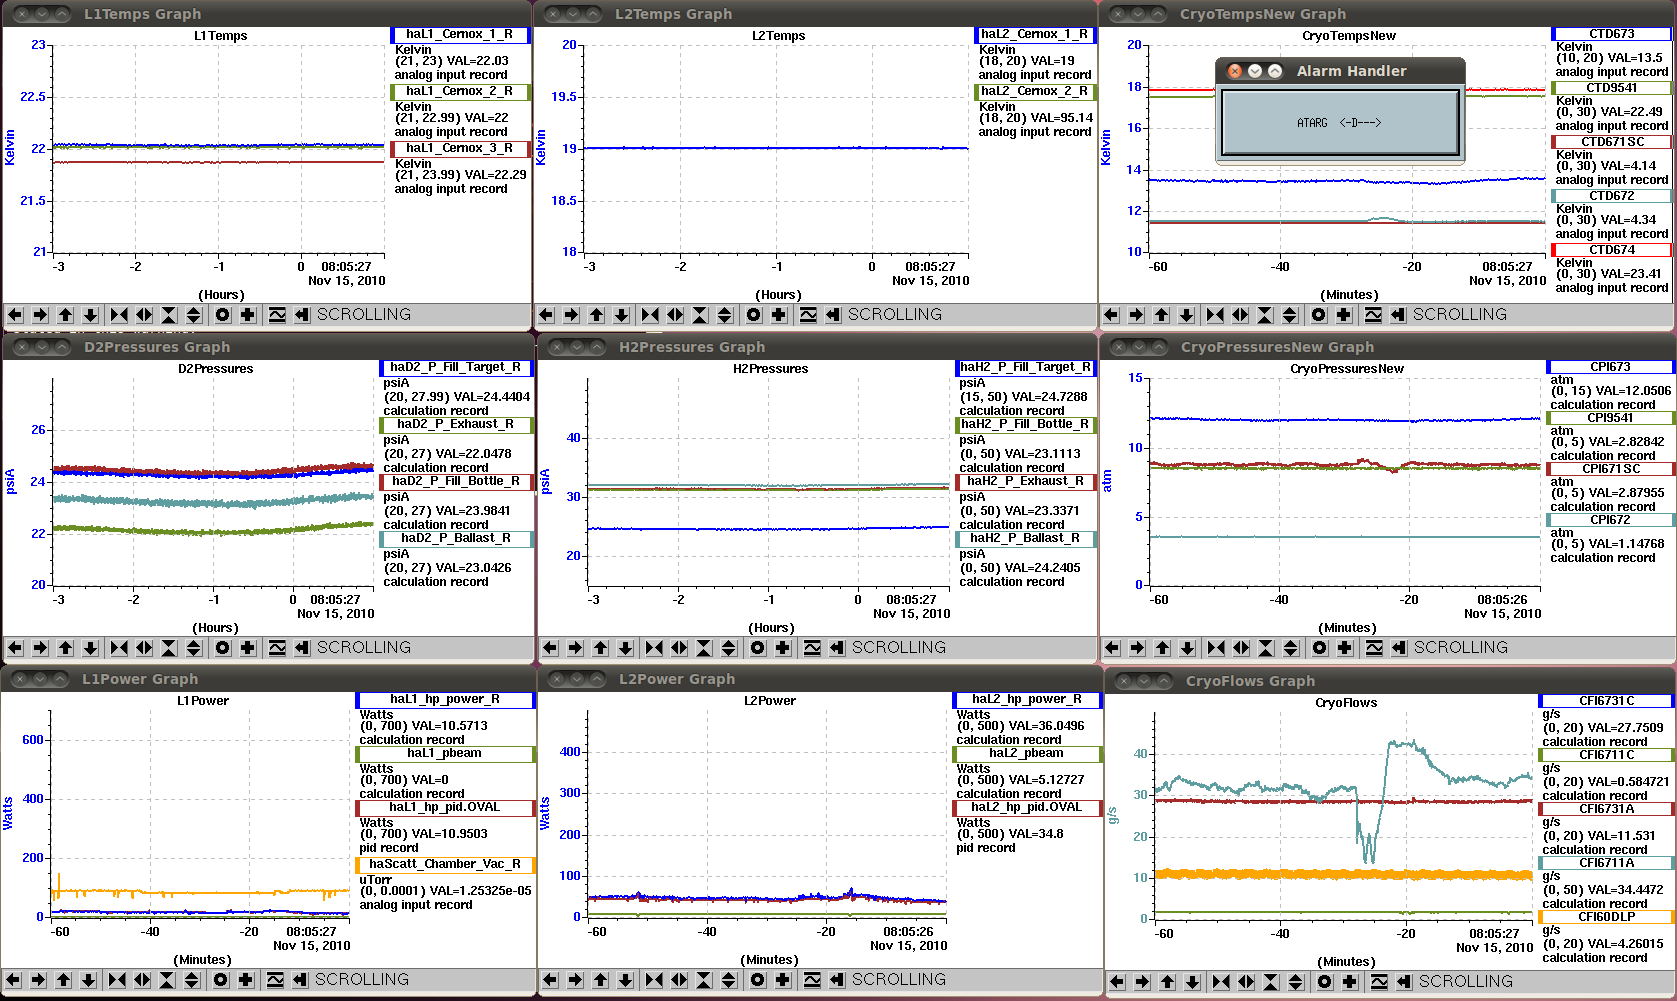
Task: Click the Alarm Handler title bar
Action: click(x=1340, y=71)
